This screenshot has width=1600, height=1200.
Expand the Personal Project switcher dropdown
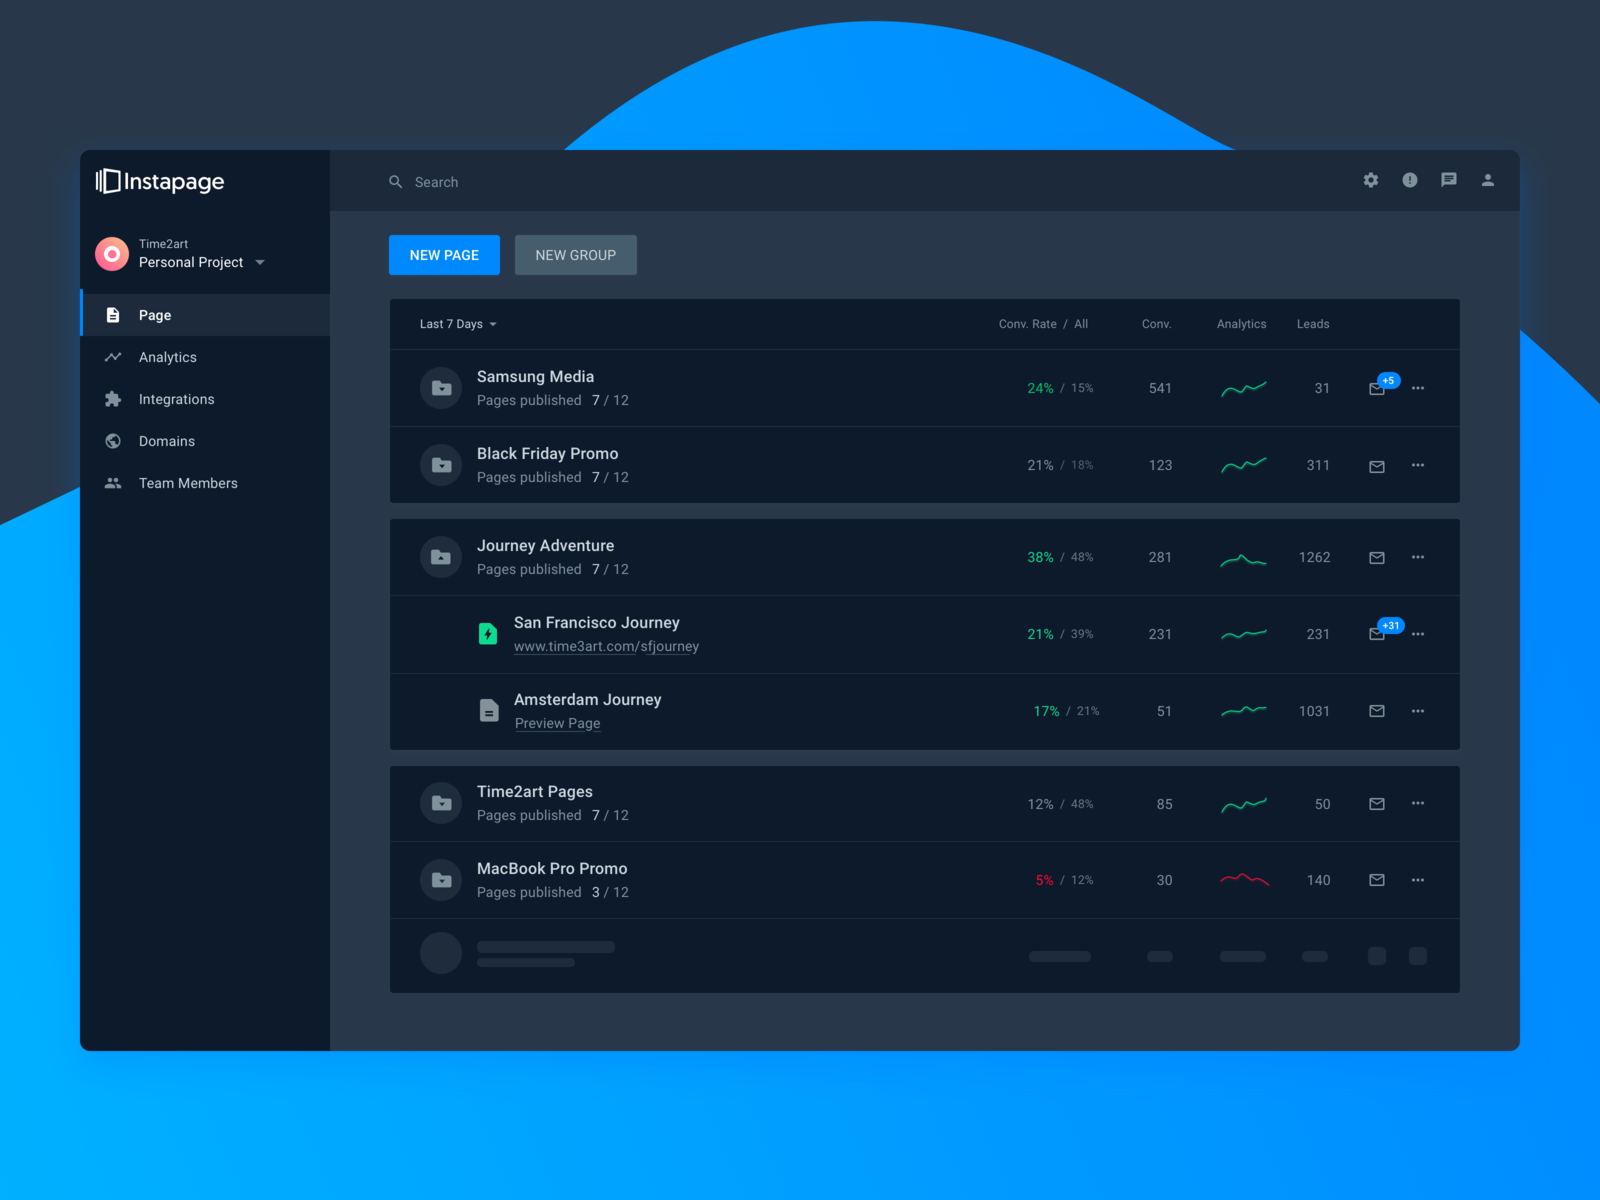point(260,263)
